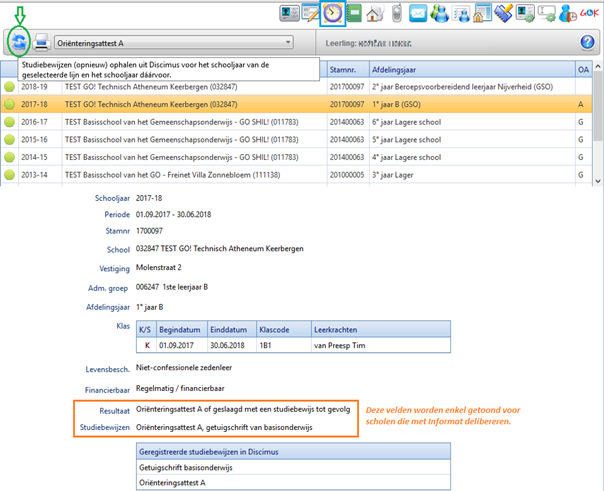Click Stamnr. 201000005 cell
The image size is (604, 491).
point(347,175)
